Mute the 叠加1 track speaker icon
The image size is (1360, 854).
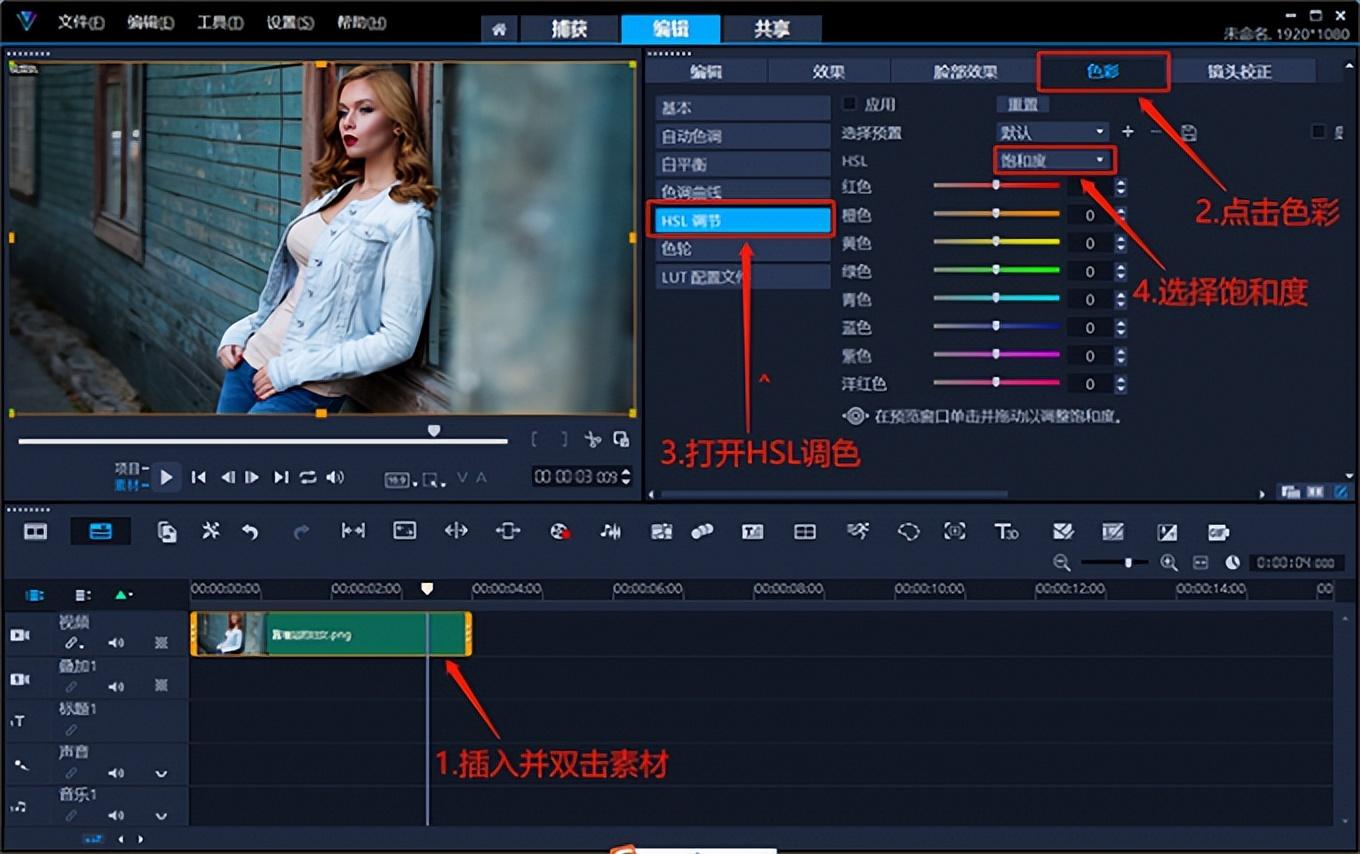[116, 687]
